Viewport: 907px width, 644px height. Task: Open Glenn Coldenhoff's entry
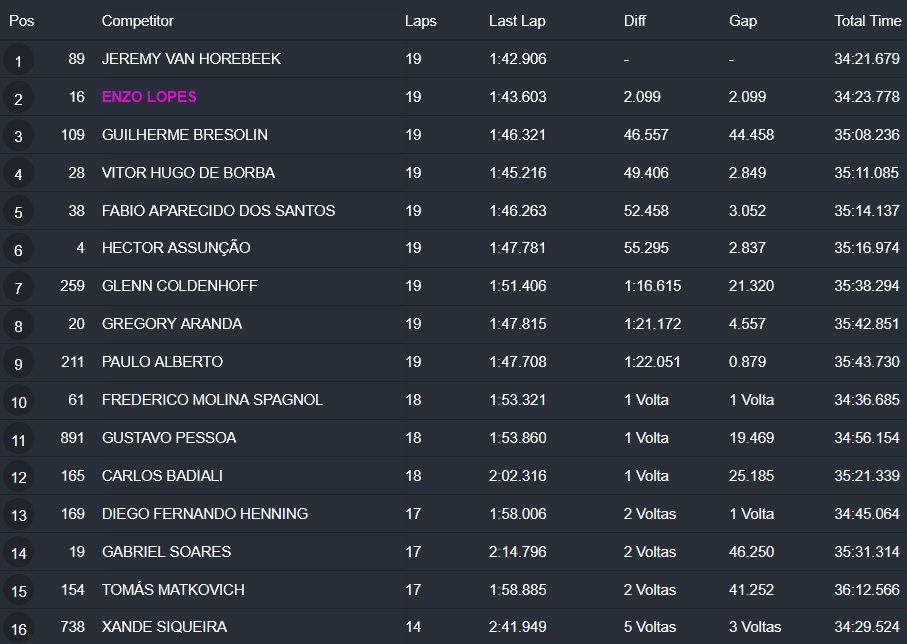[x=179, y=286]
